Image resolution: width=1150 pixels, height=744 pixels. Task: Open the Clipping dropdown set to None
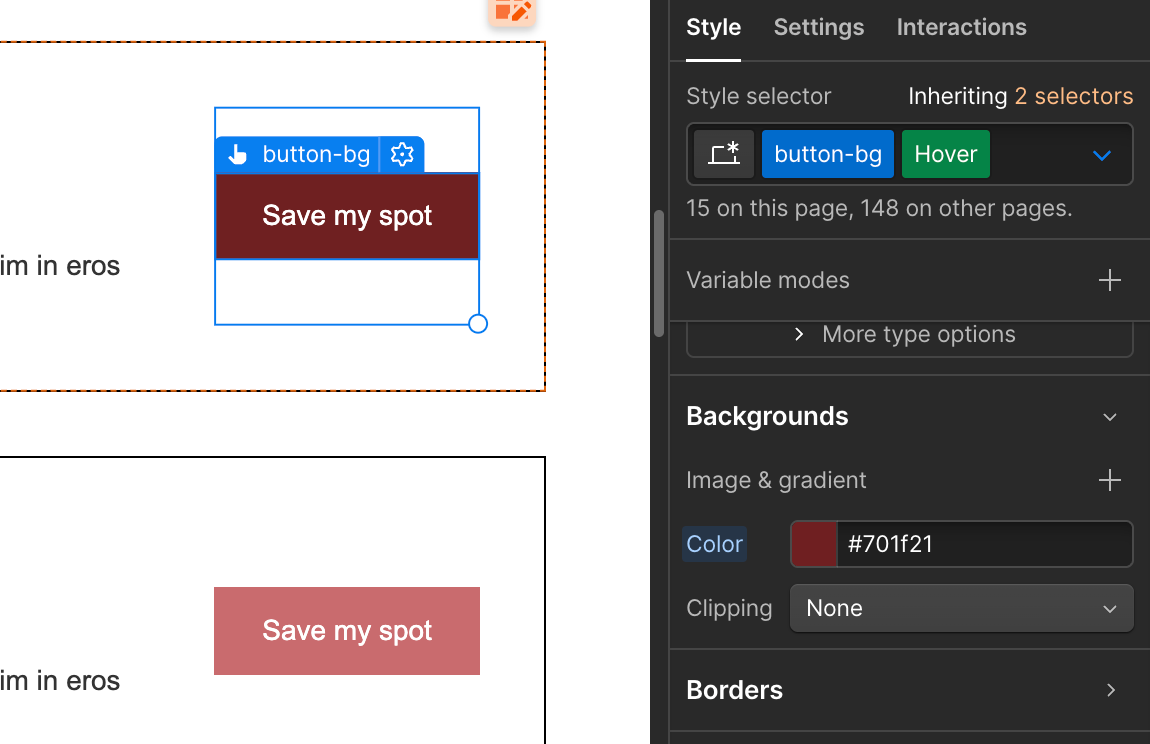(x=961, y=608)
